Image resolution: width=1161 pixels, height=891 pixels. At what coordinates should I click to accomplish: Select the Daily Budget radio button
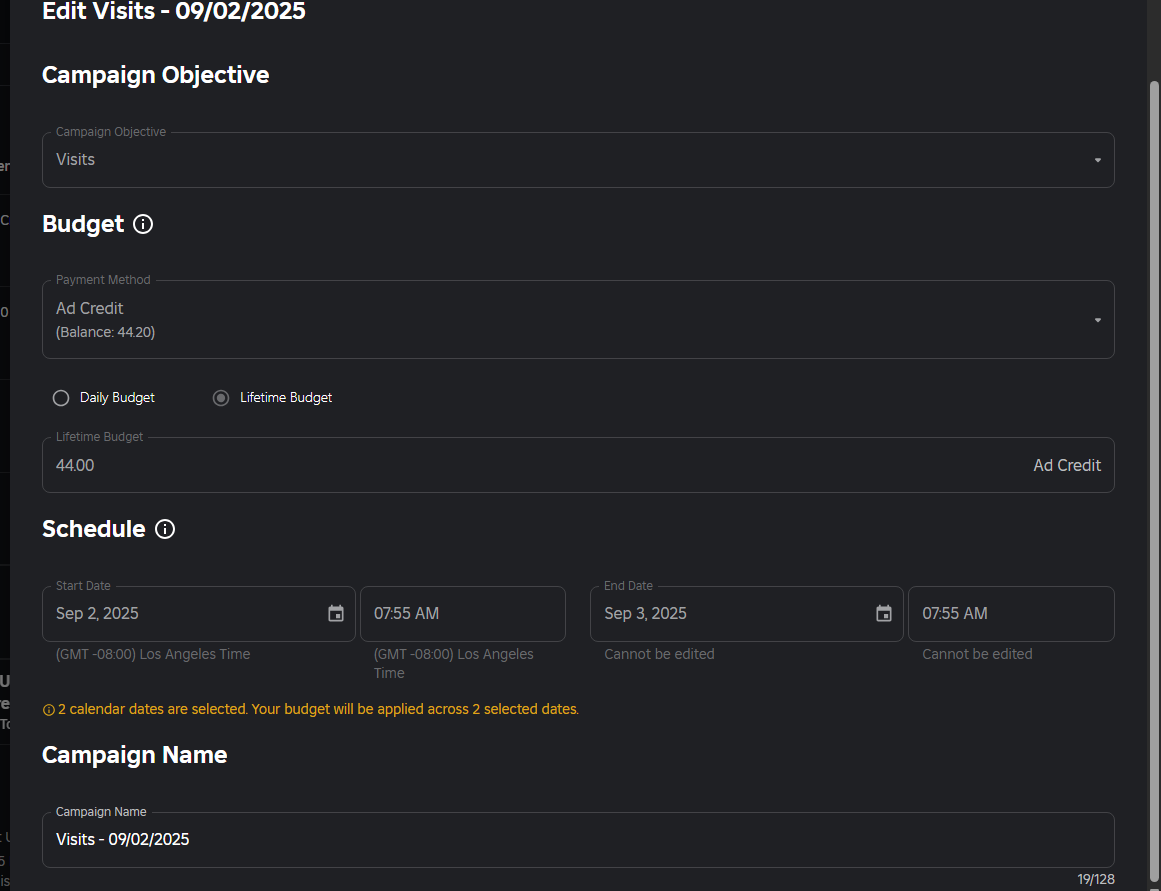(x=61, y=398)
